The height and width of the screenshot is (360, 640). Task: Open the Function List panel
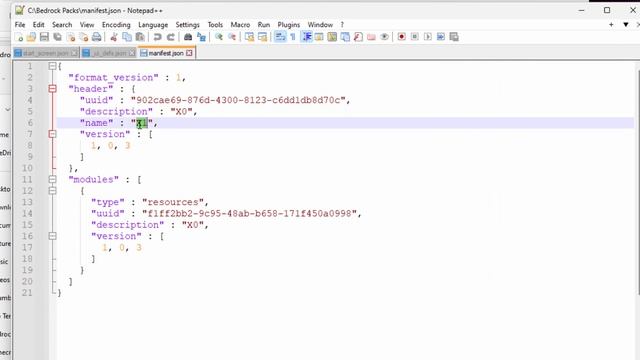(x=358, y=37)
